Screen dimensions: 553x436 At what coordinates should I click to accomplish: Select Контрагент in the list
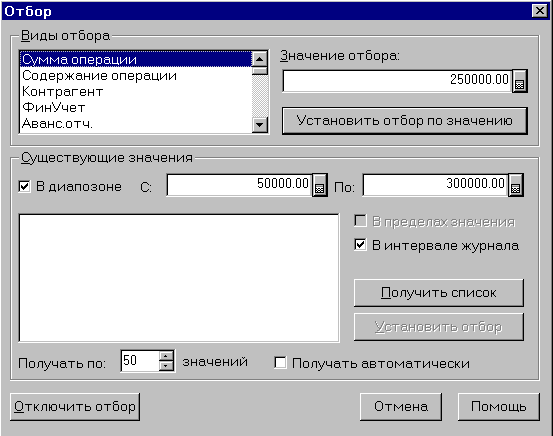136,91
